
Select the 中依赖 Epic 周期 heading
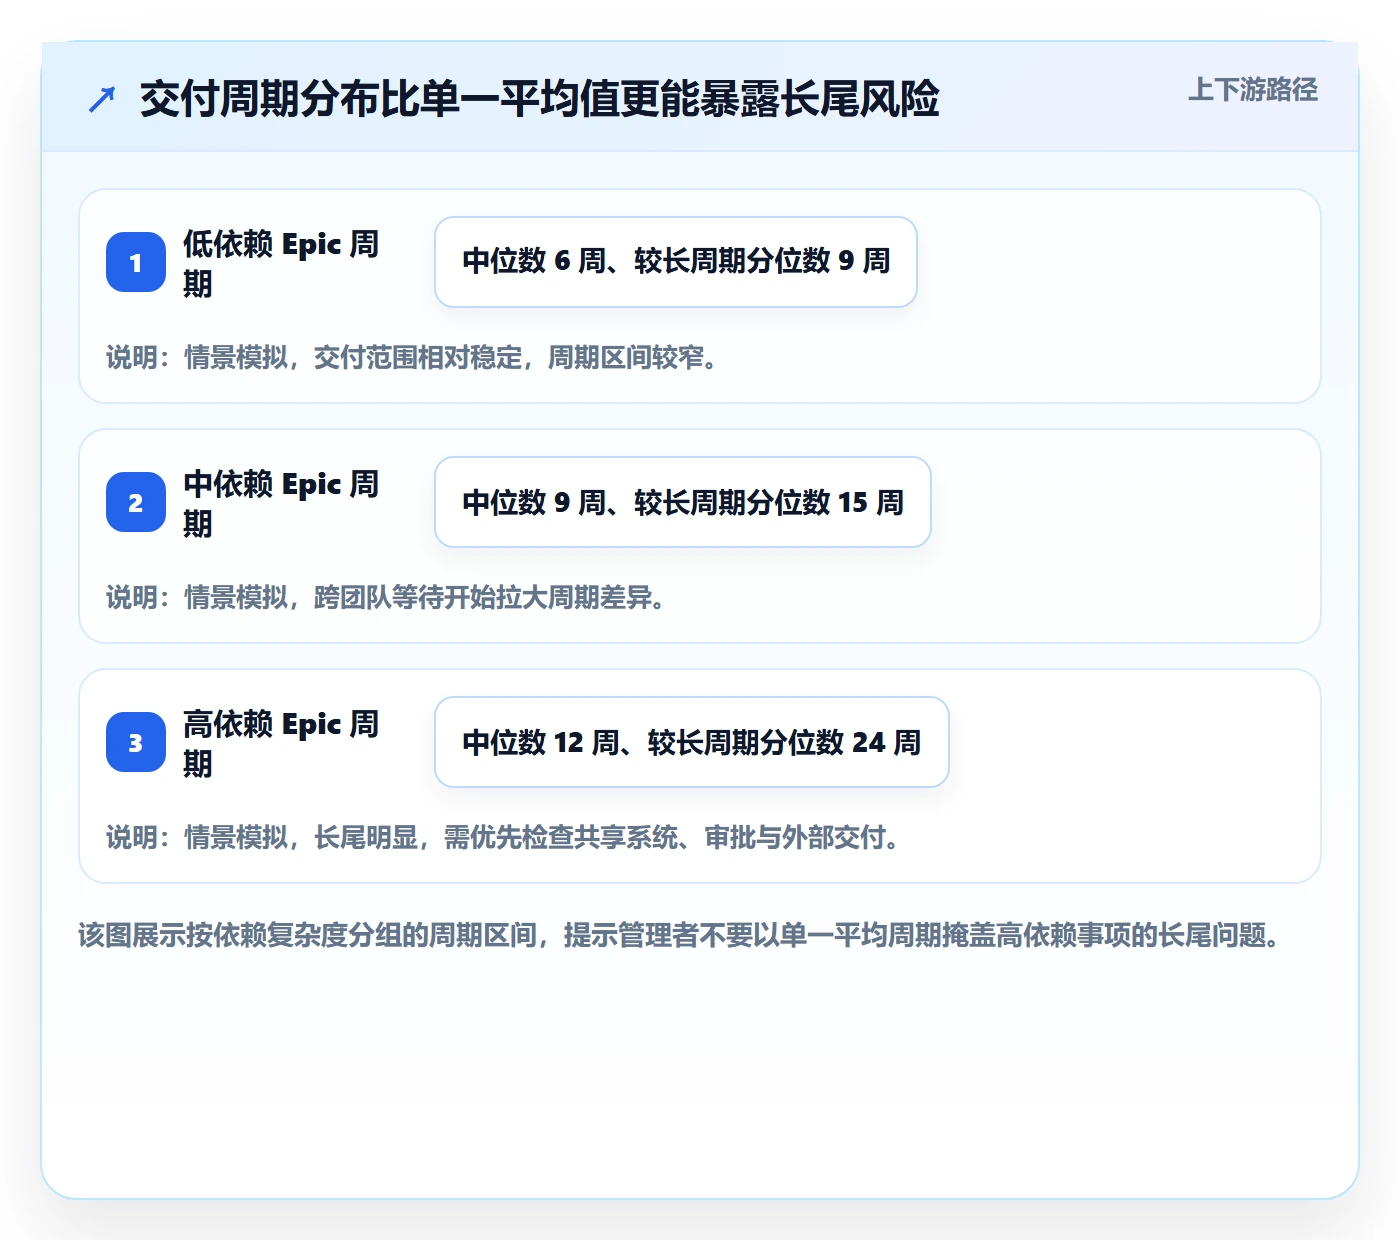[281, 503]
